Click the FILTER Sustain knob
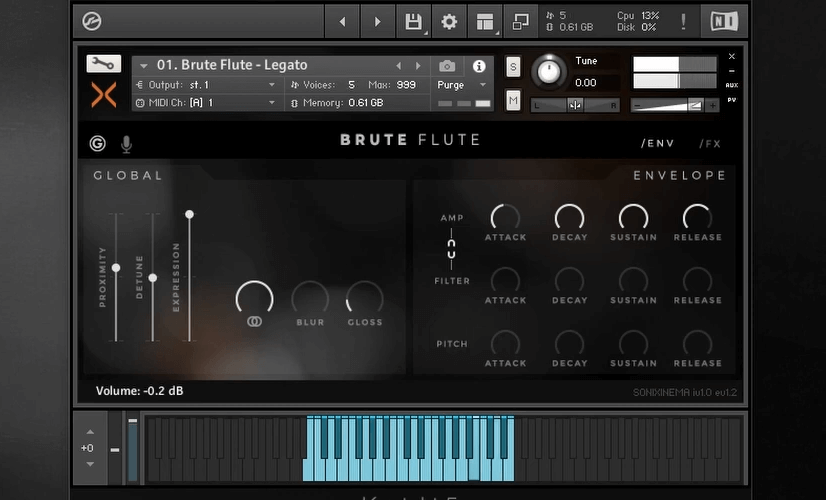The width and height of the screenshot is (826, 500). [633, 281]
